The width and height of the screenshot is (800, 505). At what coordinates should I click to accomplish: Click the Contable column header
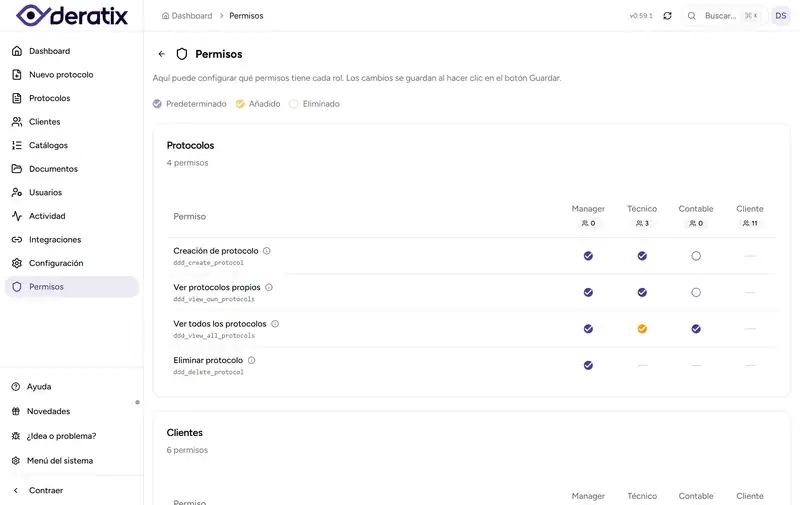(696, 209)
